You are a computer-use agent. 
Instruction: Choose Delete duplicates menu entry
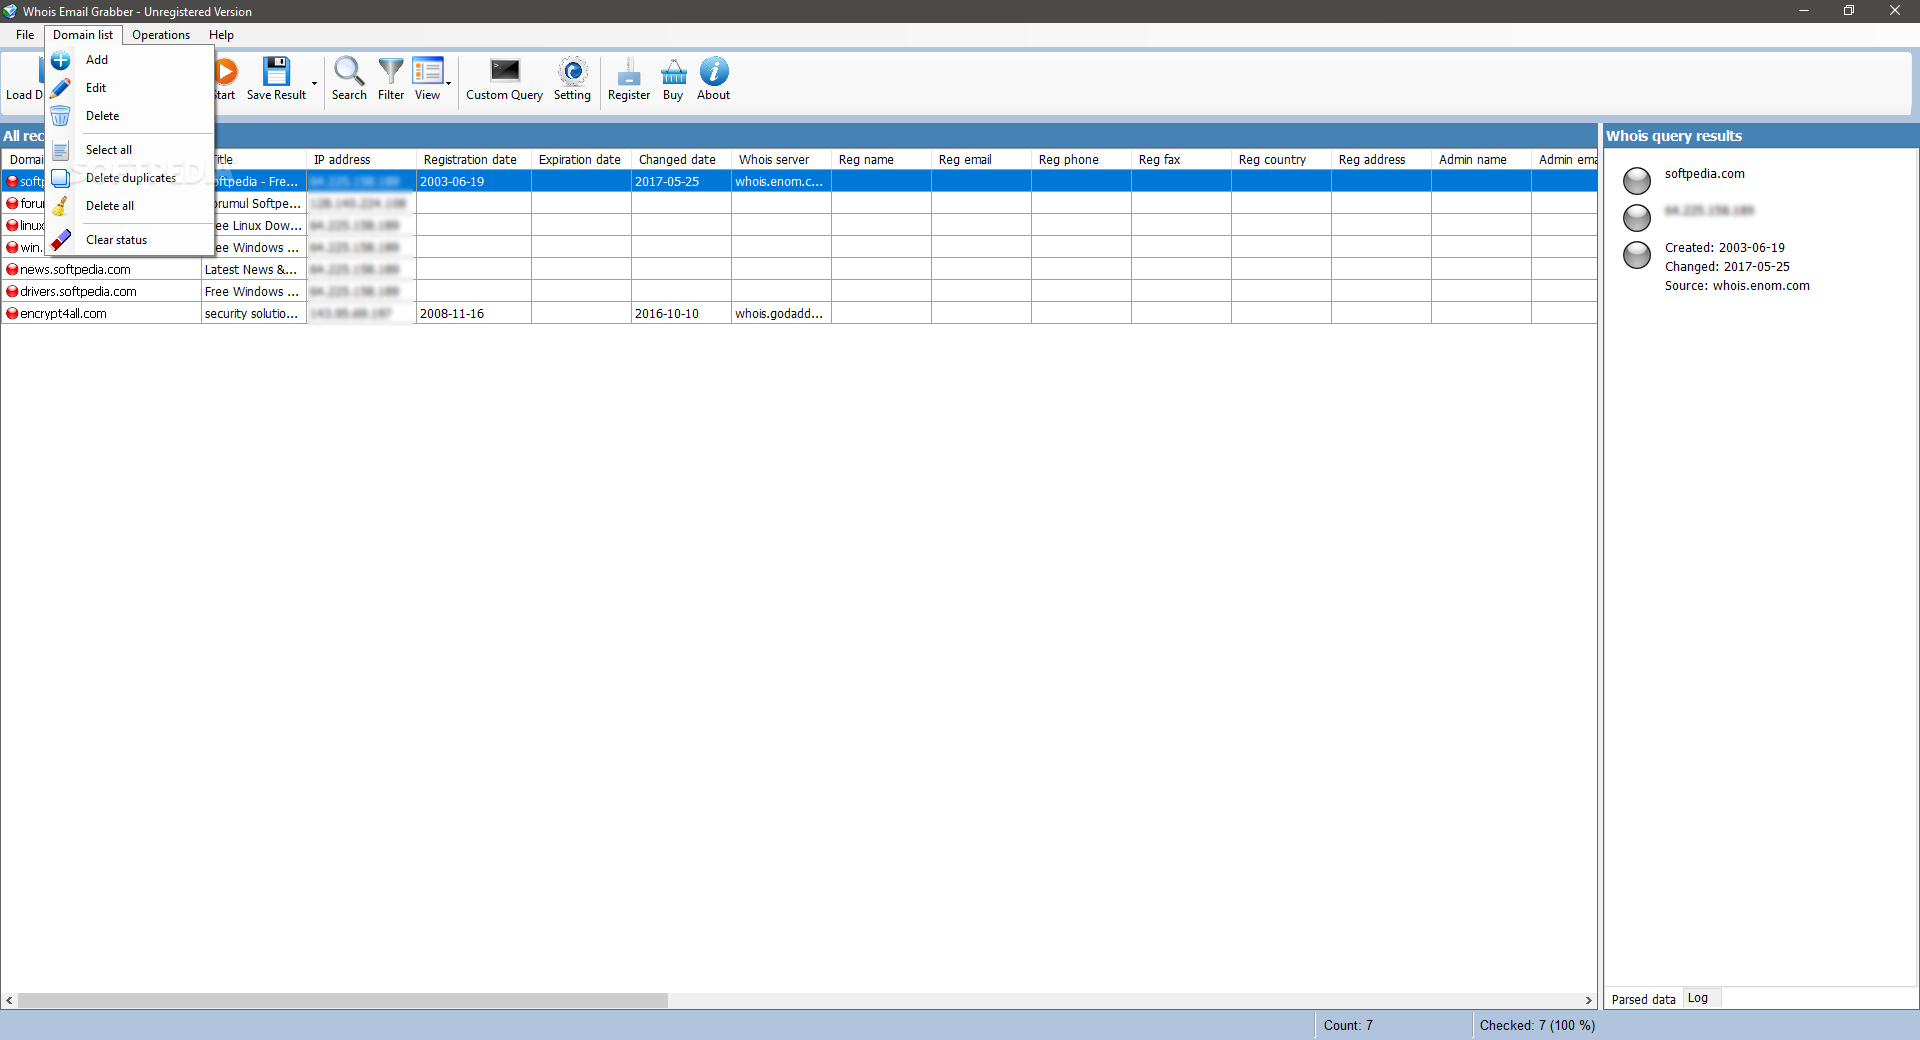click(131, 178)
